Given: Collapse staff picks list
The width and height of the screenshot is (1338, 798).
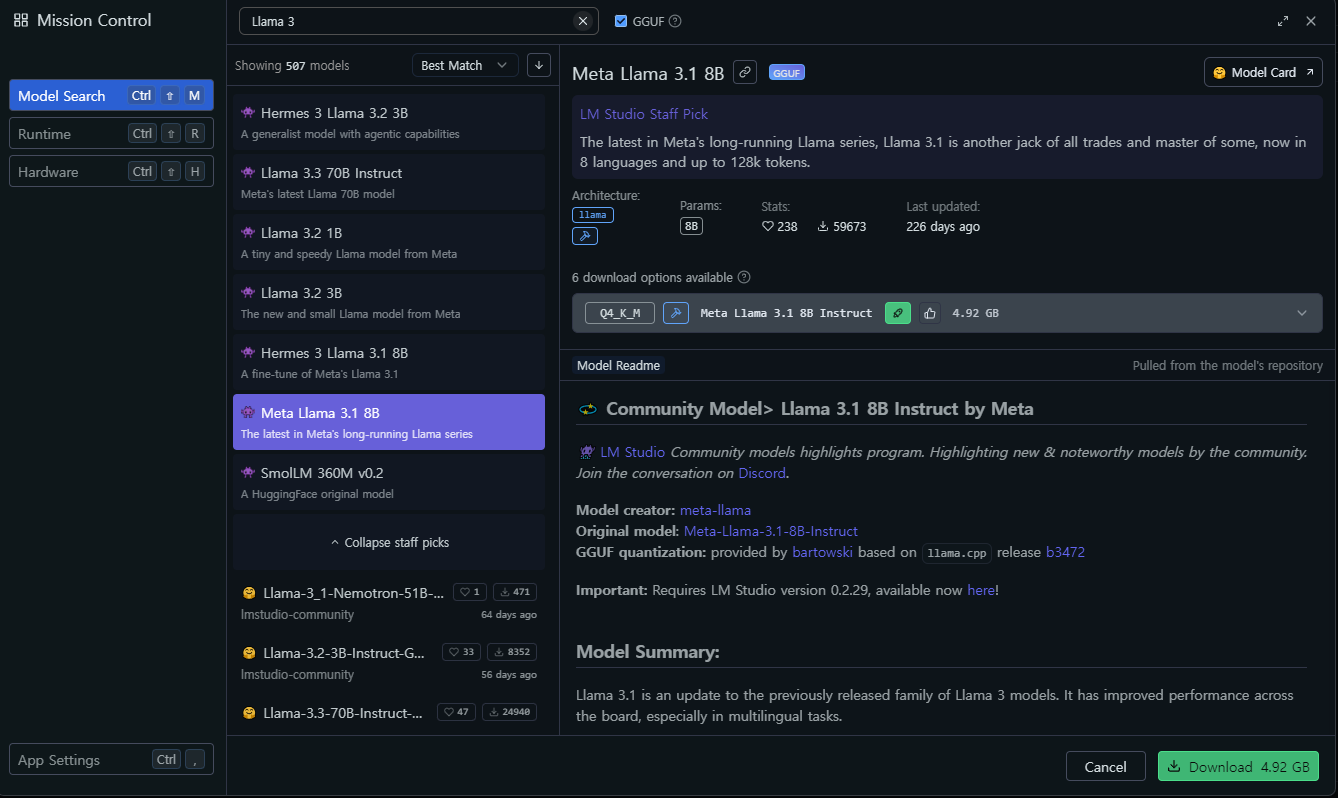Looking at the screenshot, I should pyautogui.click(x=389, y=542).
